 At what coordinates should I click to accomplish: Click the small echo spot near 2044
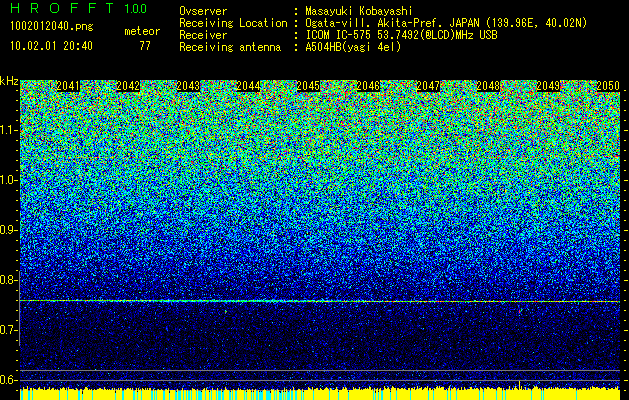(225, 311)
